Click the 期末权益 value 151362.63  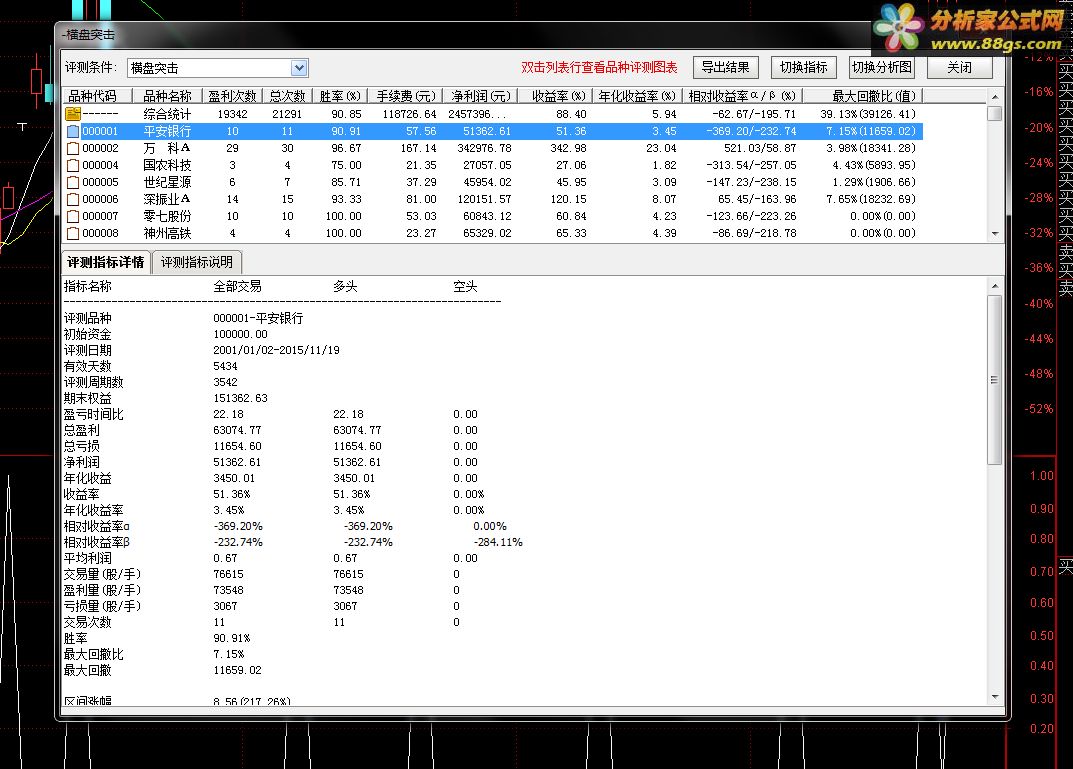(x=240, y=398)
